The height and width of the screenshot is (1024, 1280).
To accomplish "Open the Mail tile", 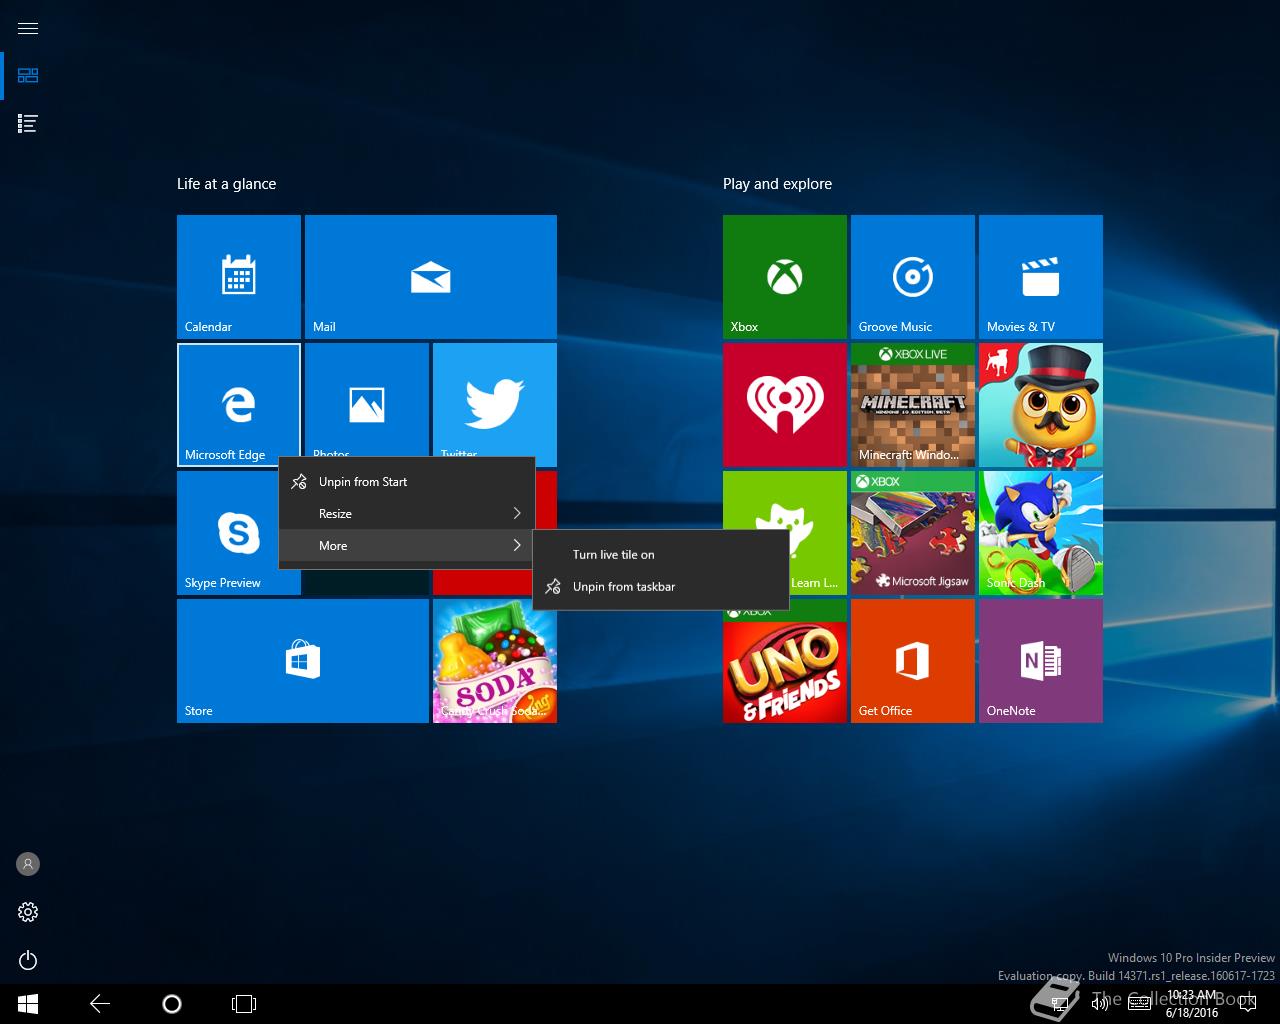I will pos(431,277).
